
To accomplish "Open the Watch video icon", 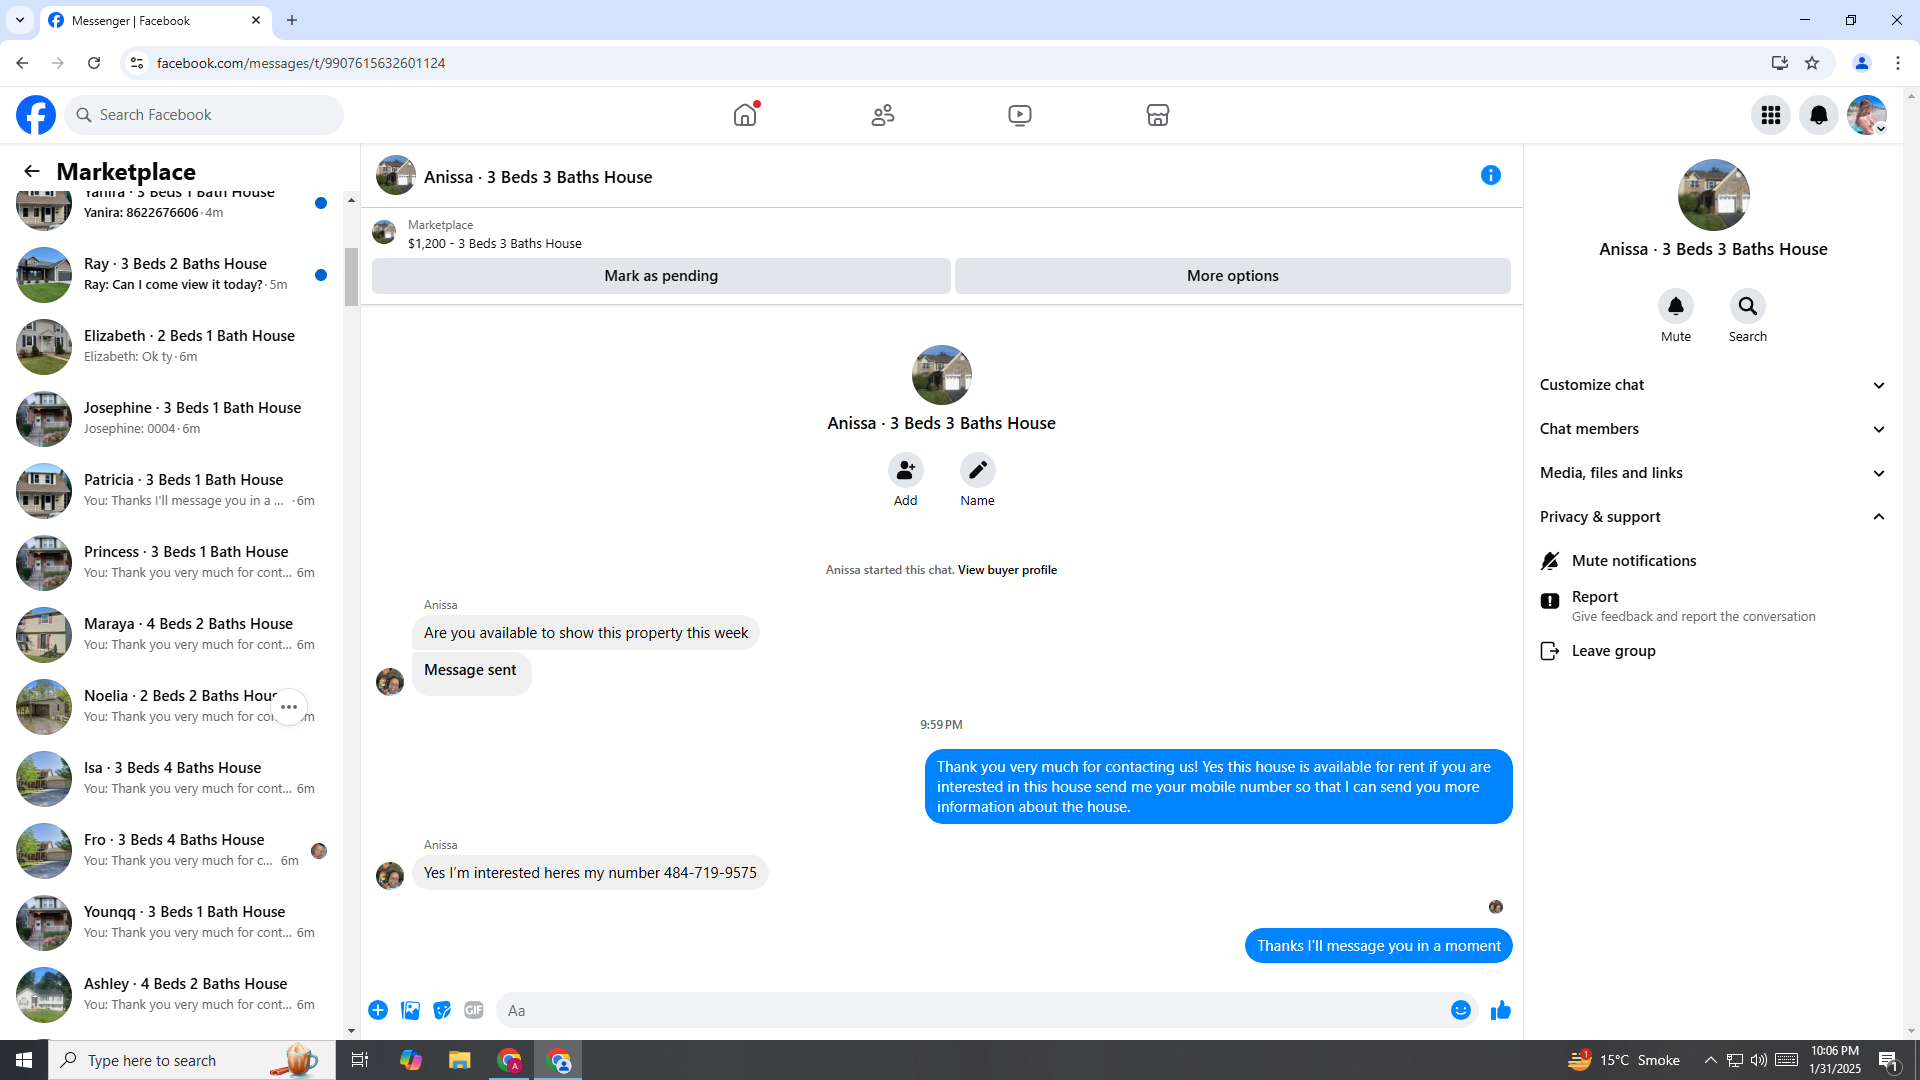I will click(1020, 115).
